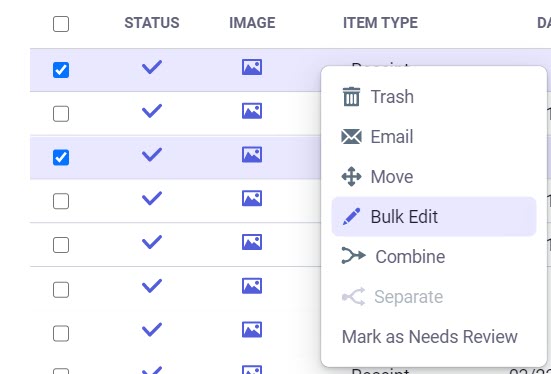The height and width of the screenshot is (374, 551).
Task: Toggle the select-all checkbox in header
Action: click(x=61, y=24)
